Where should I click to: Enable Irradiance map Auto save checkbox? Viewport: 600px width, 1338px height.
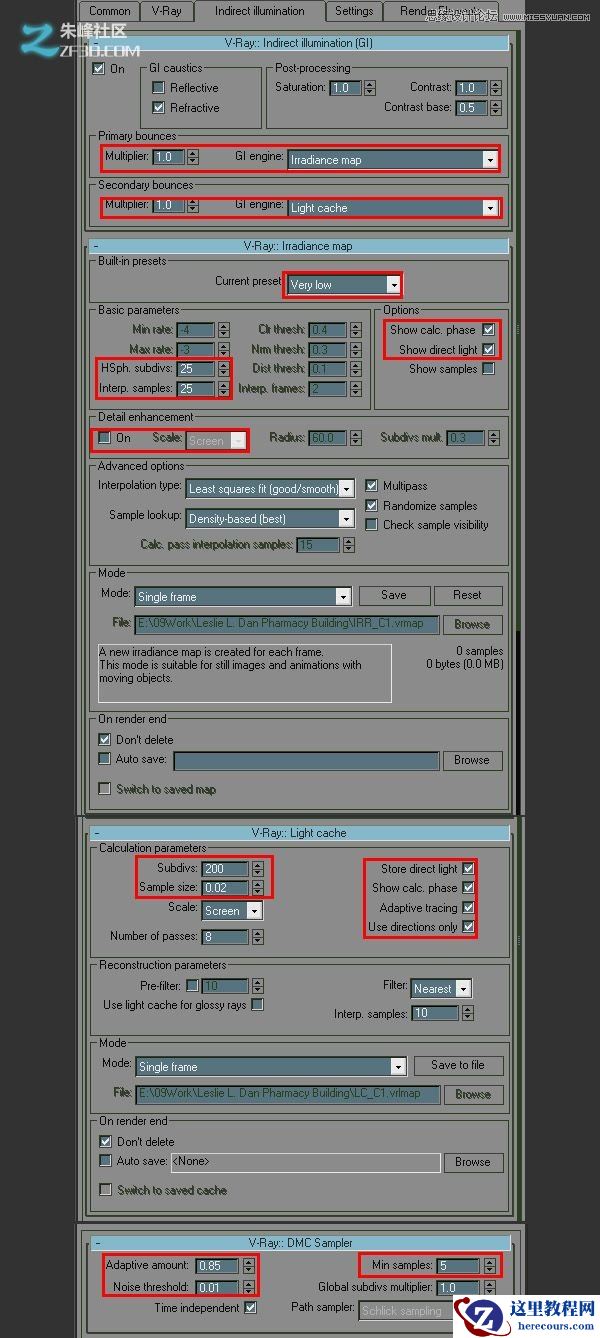104,759
